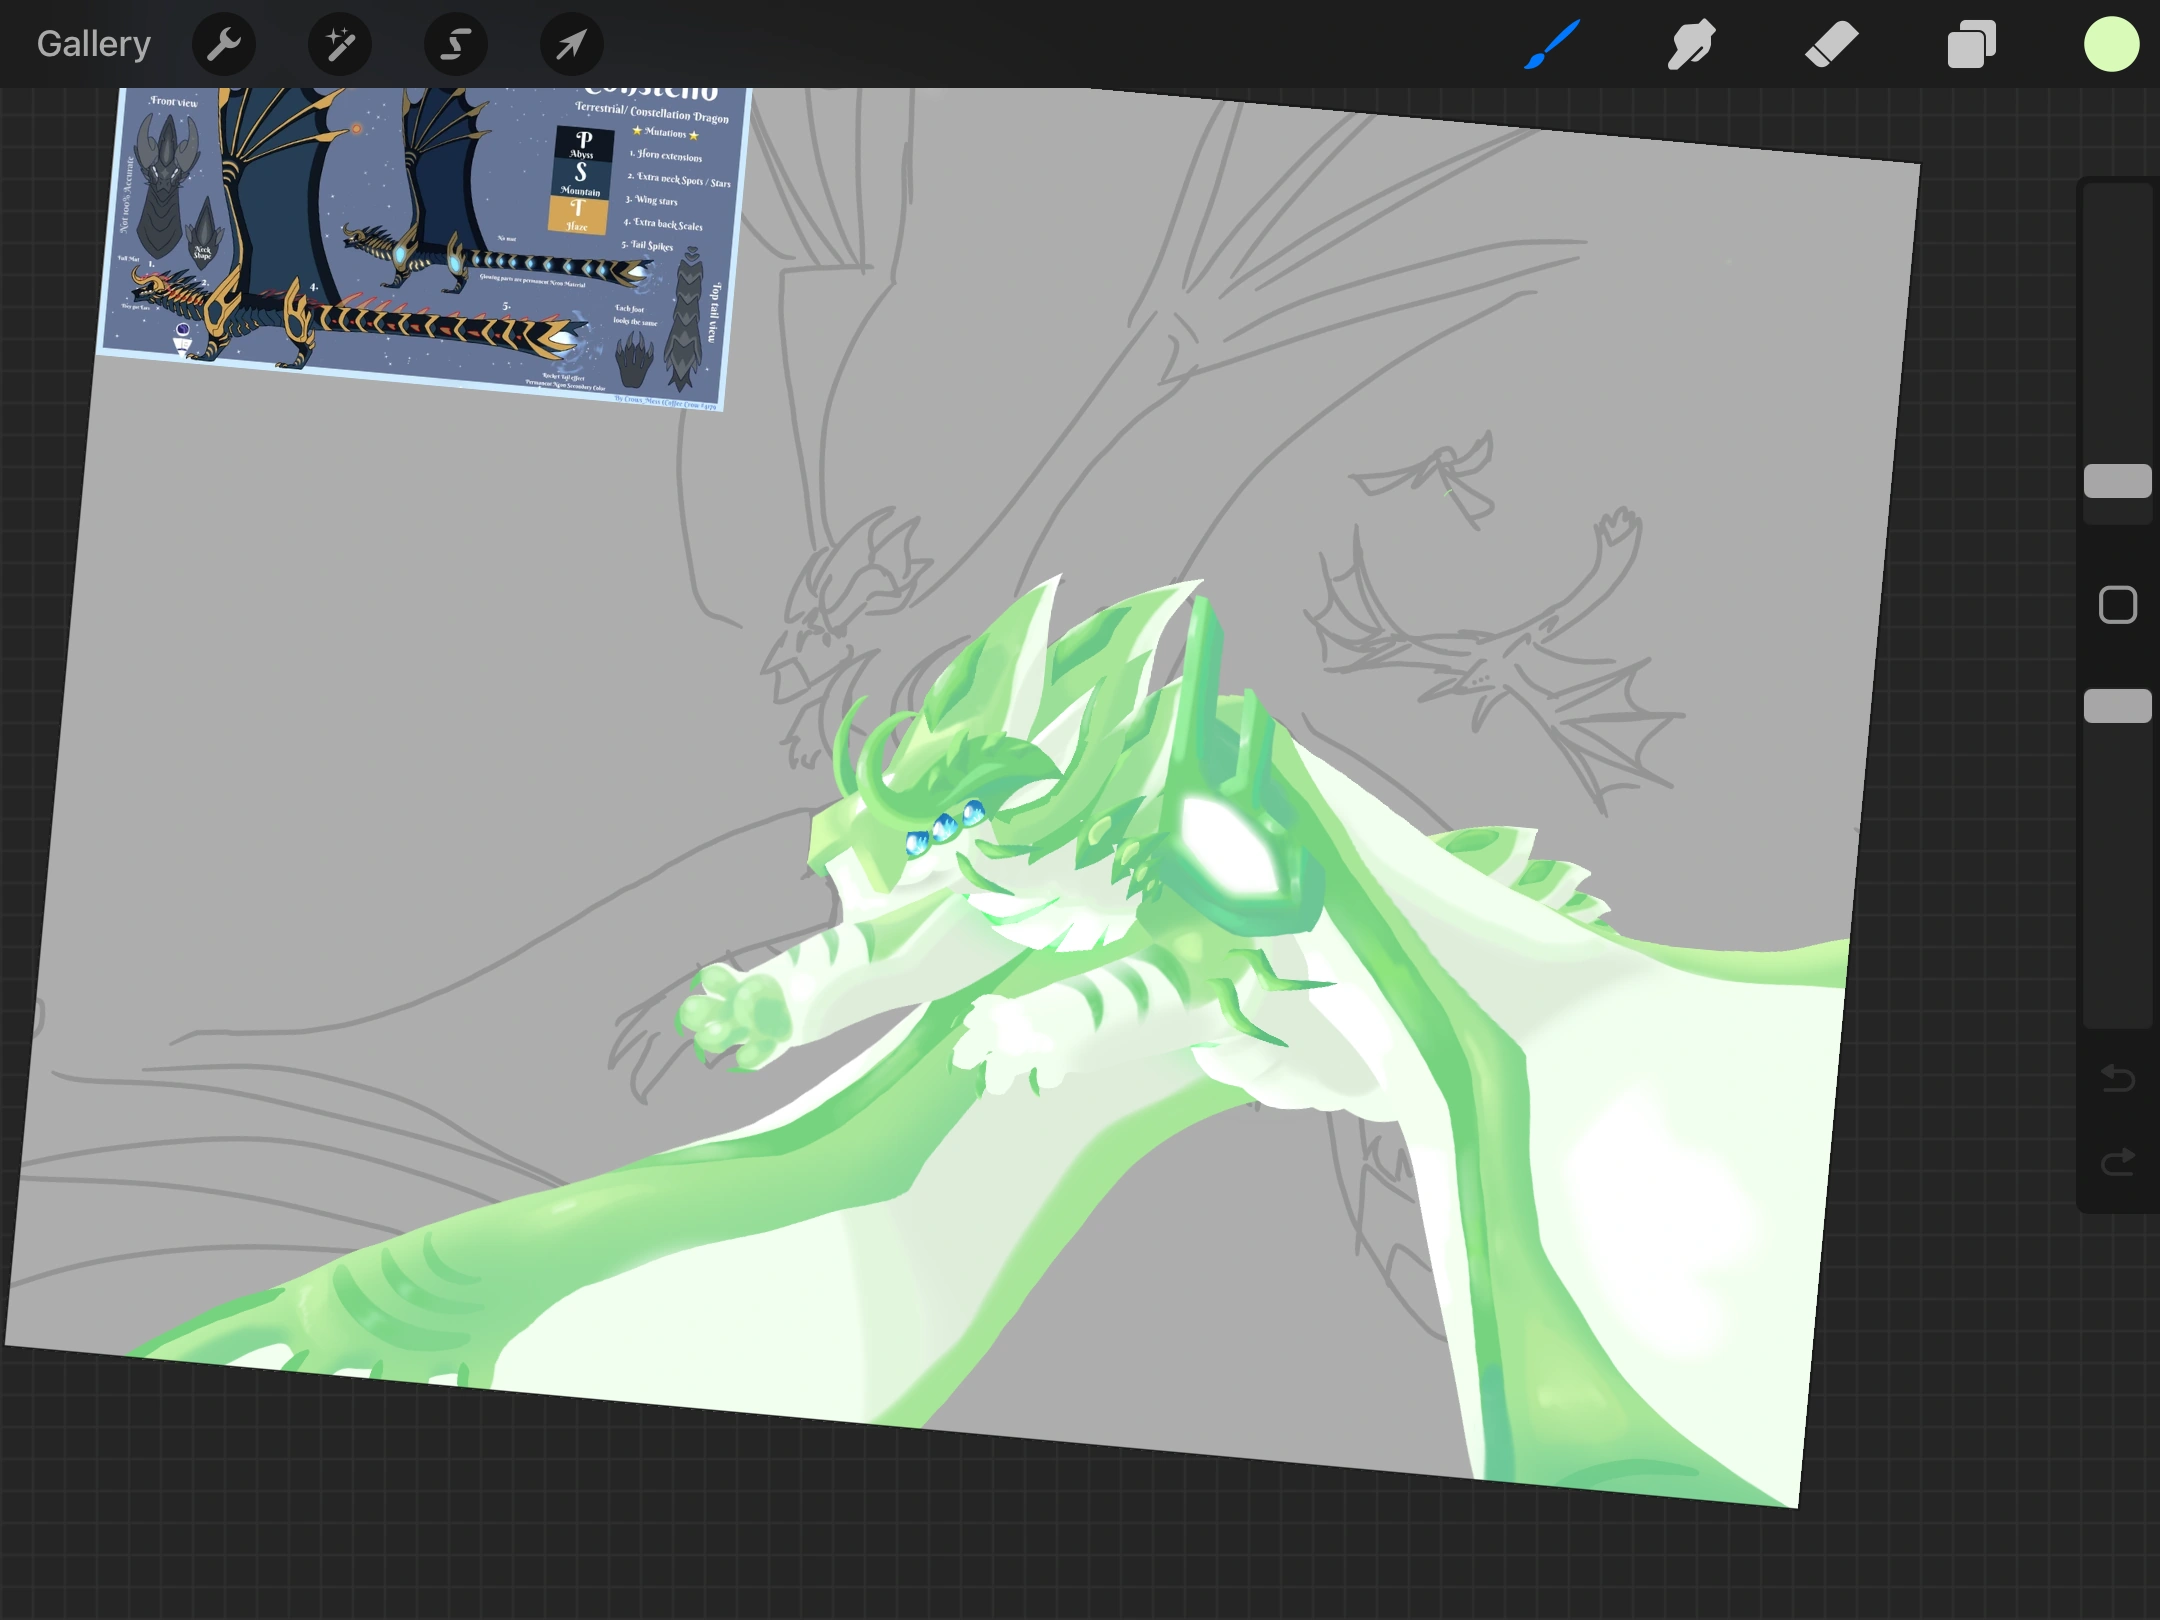The height and width of the screenshot is (1620, 2160).
Task: Click the brush opacity slider handle
Action: [2117, 706]
